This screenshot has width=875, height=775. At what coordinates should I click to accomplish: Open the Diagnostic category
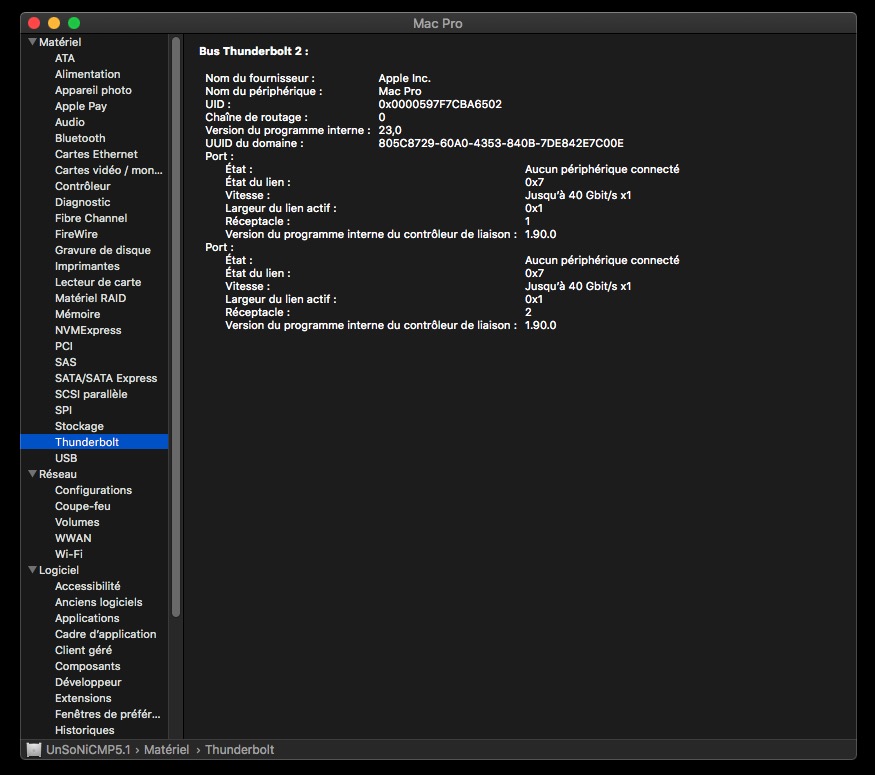[x=83, y=202]
